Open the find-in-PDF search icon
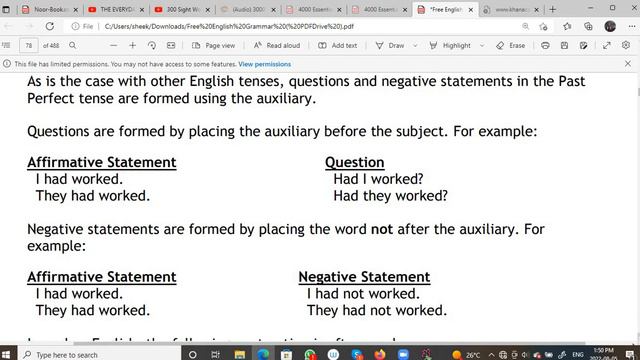 (x=73, y=45)
